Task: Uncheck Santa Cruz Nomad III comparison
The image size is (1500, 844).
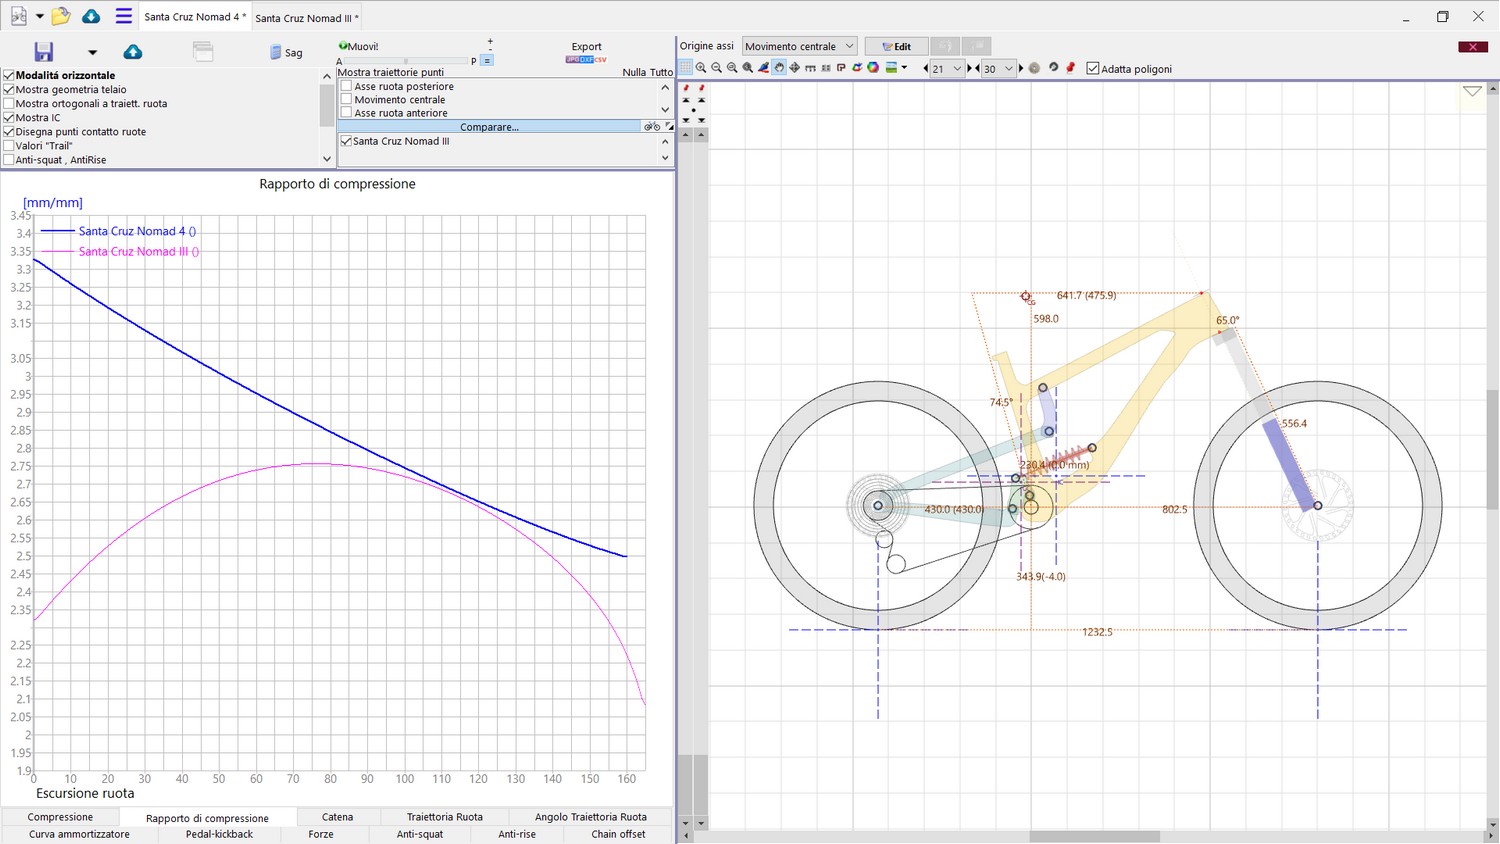Action: 347,141
